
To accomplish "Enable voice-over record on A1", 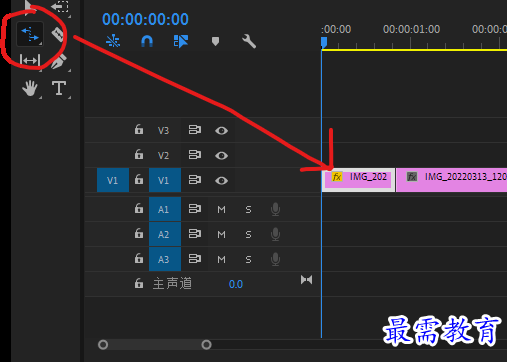I will coord(275,209).
